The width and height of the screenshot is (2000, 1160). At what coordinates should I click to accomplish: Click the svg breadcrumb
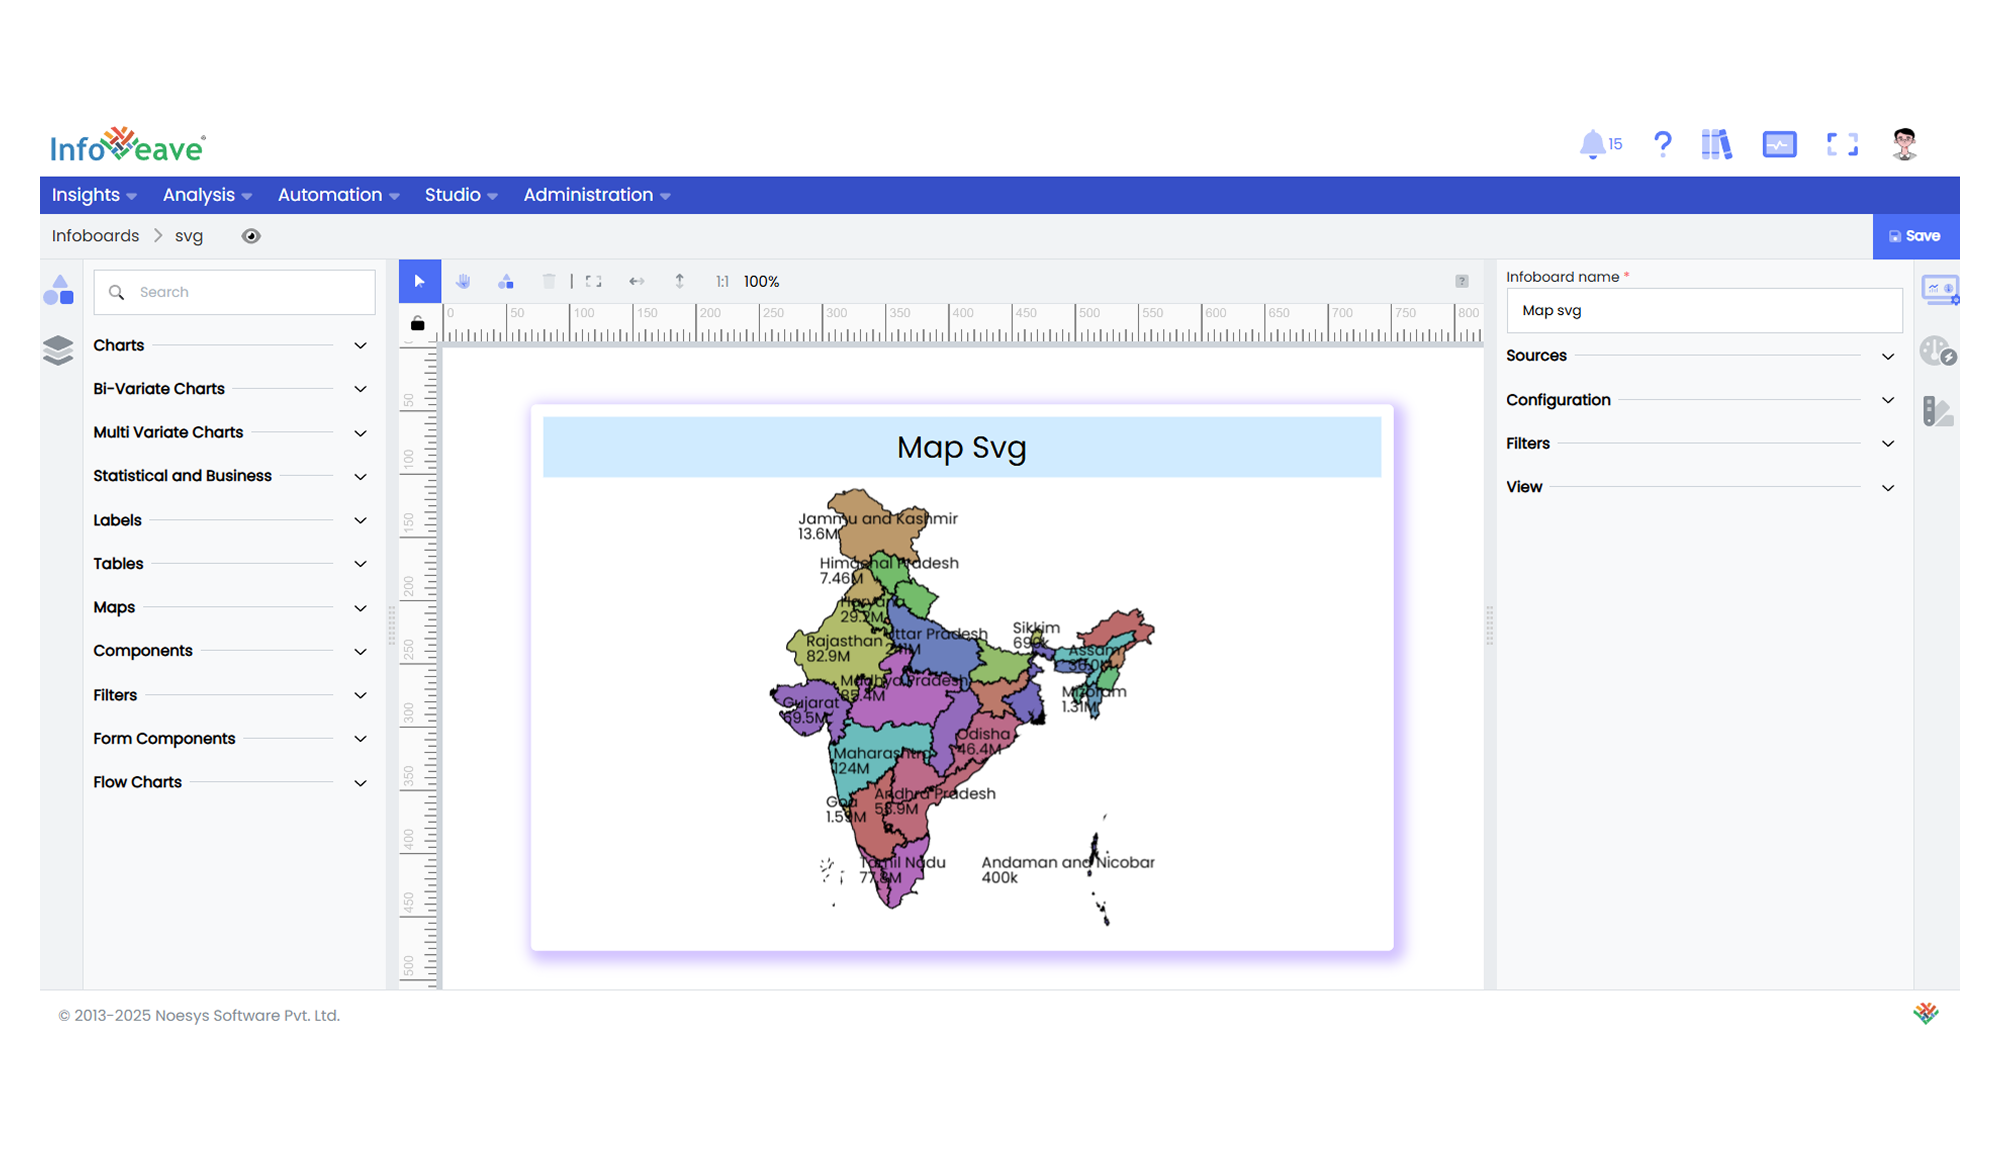pyautogui.click(x=189, y=236)
